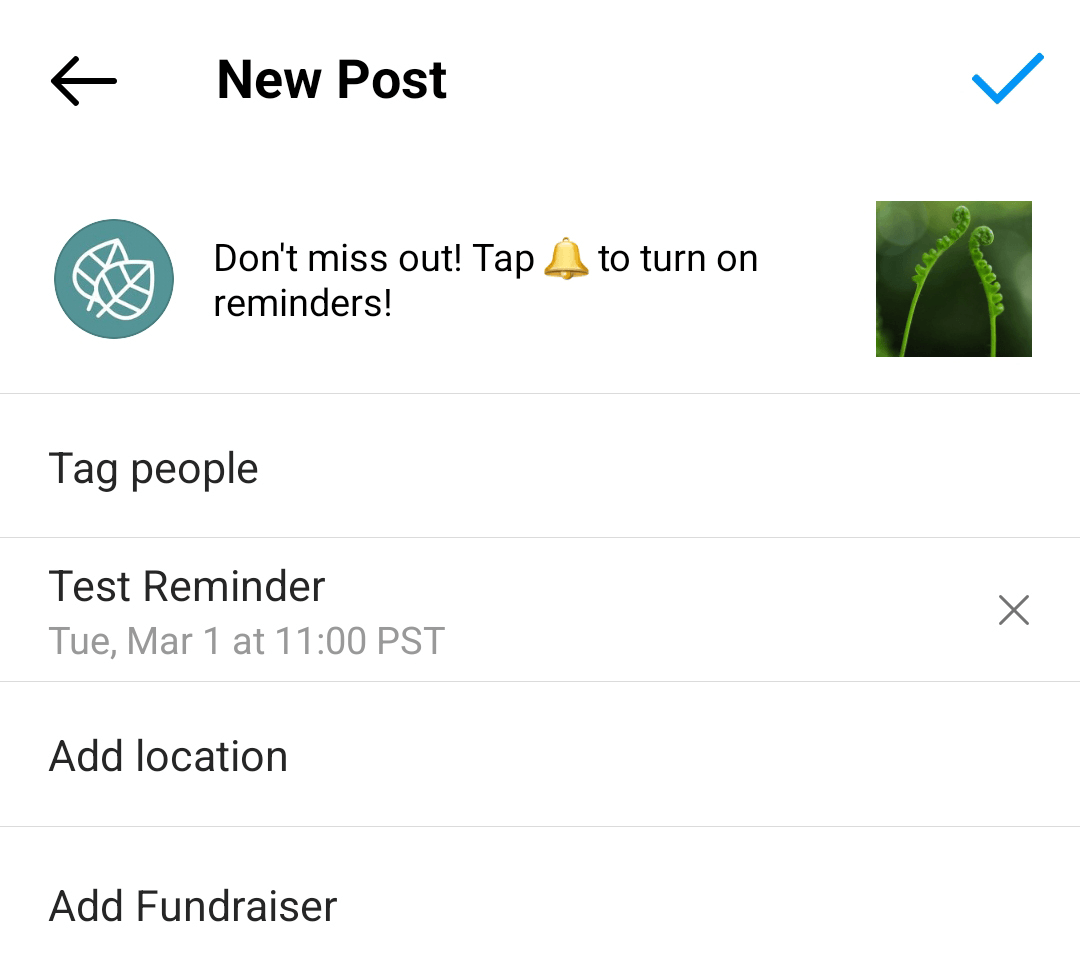1080x975 pixels.
Task: Tap empty area right of Add location
Action: click(x=682, y=755)
